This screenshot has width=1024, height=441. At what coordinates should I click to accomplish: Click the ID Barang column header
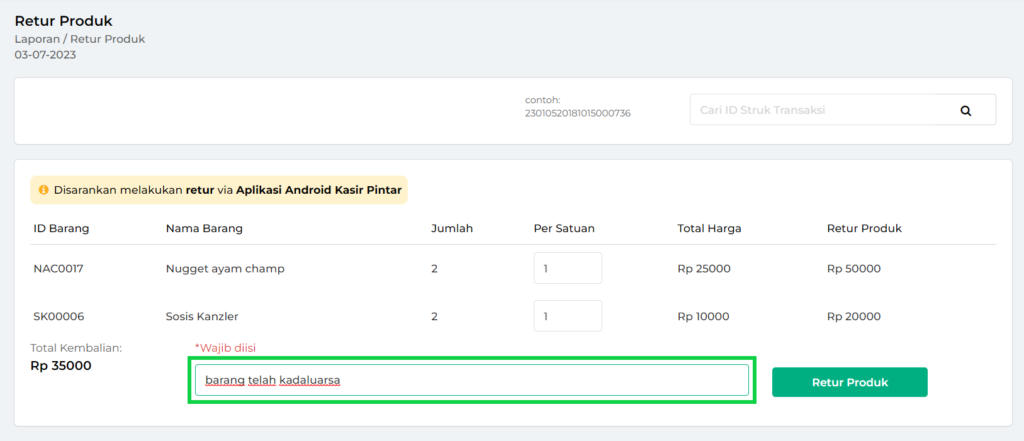pyautogui.click(x=61, y=228)
